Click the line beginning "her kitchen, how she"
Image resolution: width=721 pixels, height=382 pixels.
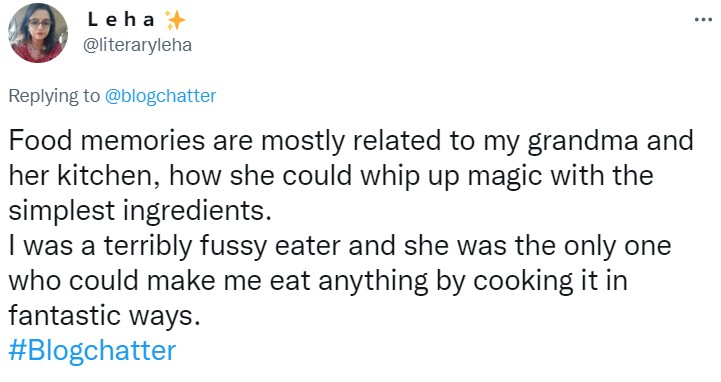[x=331, y=176]
